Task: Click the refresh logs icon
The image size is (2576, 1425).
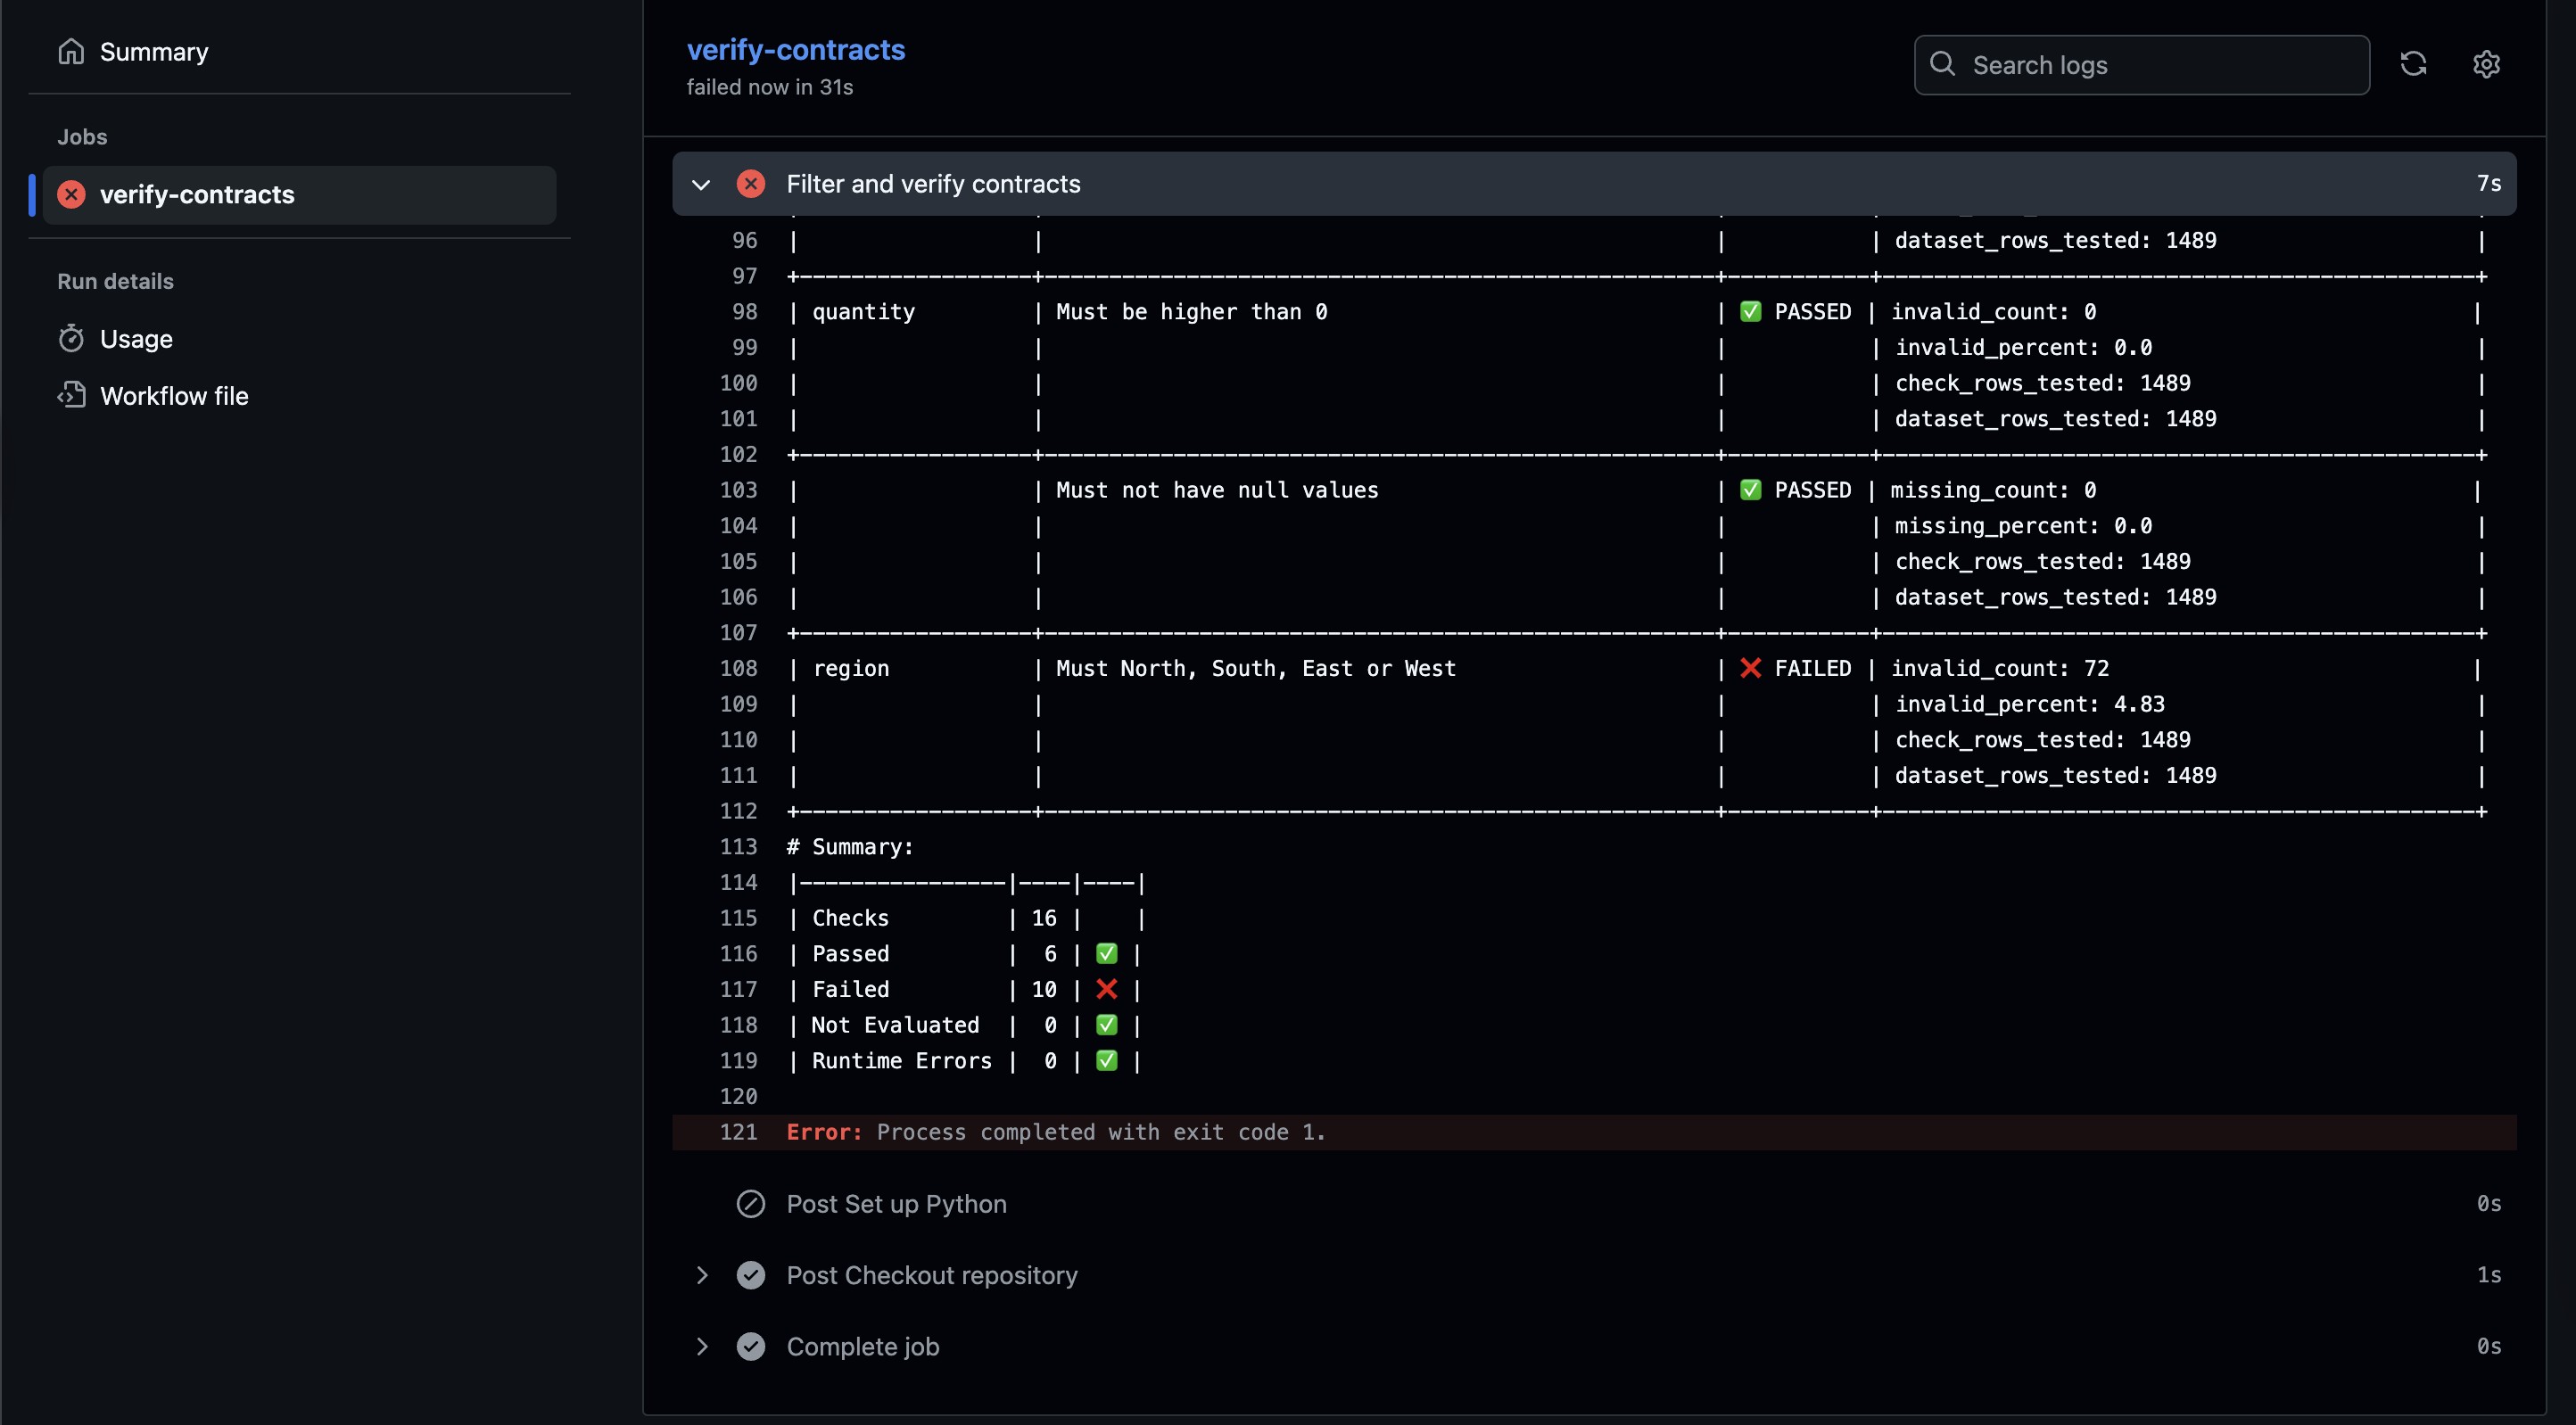Action: click(2413, 65)
